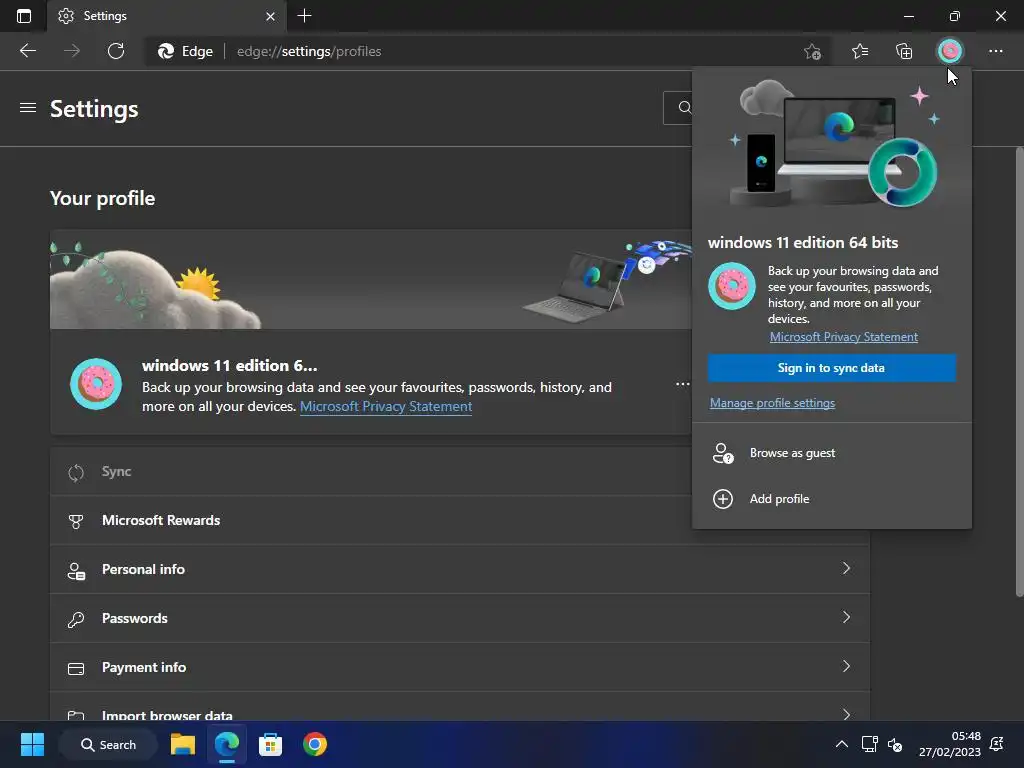Open the Microsoft Rewards row

pyautogui.click(x=371, y=520)
